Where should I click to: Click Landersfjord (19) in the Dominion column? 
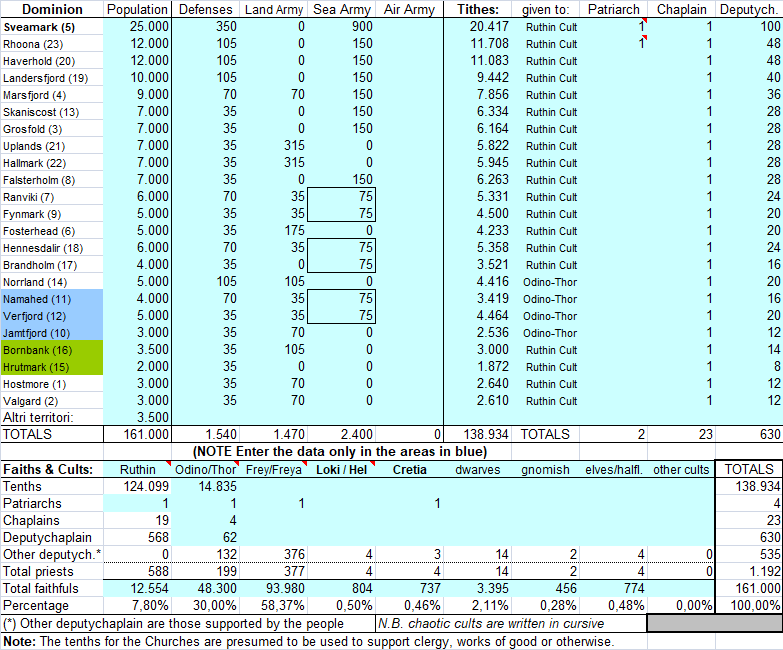point(52,78)
